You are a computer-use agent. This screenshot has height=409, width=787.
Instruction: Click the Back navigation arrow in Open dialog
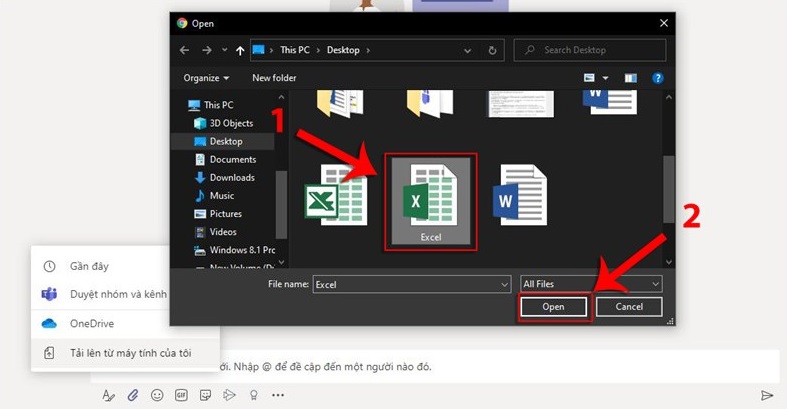(184, 50)
